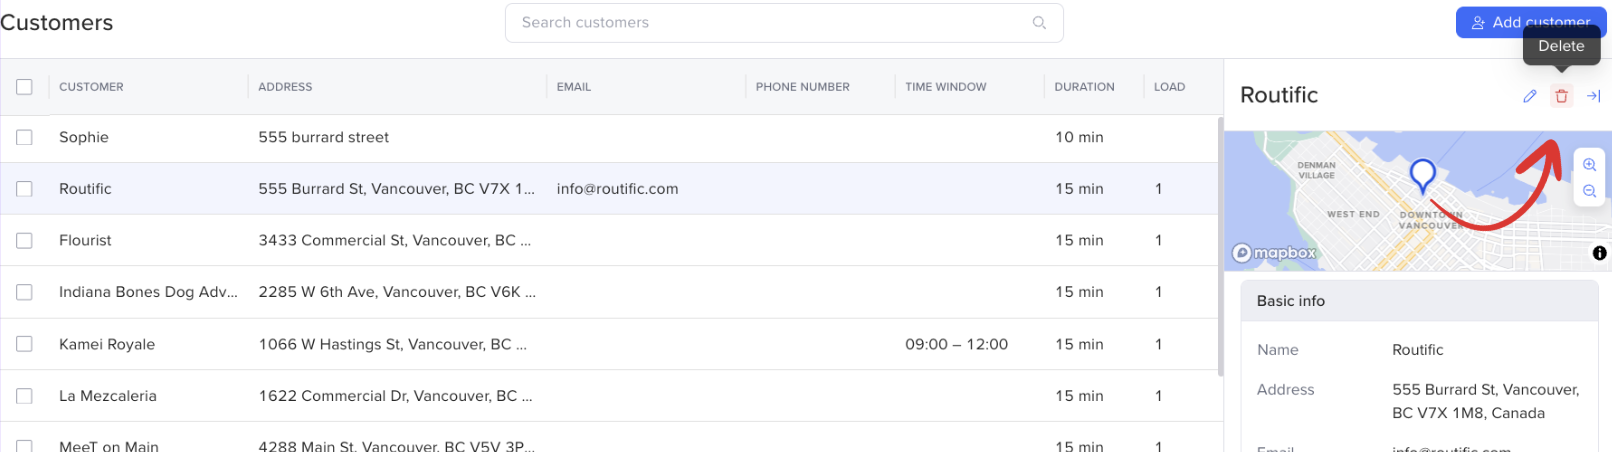Collapse the Basic info section
This screenshot has width=1612, height=452.
click(1419, 301)
